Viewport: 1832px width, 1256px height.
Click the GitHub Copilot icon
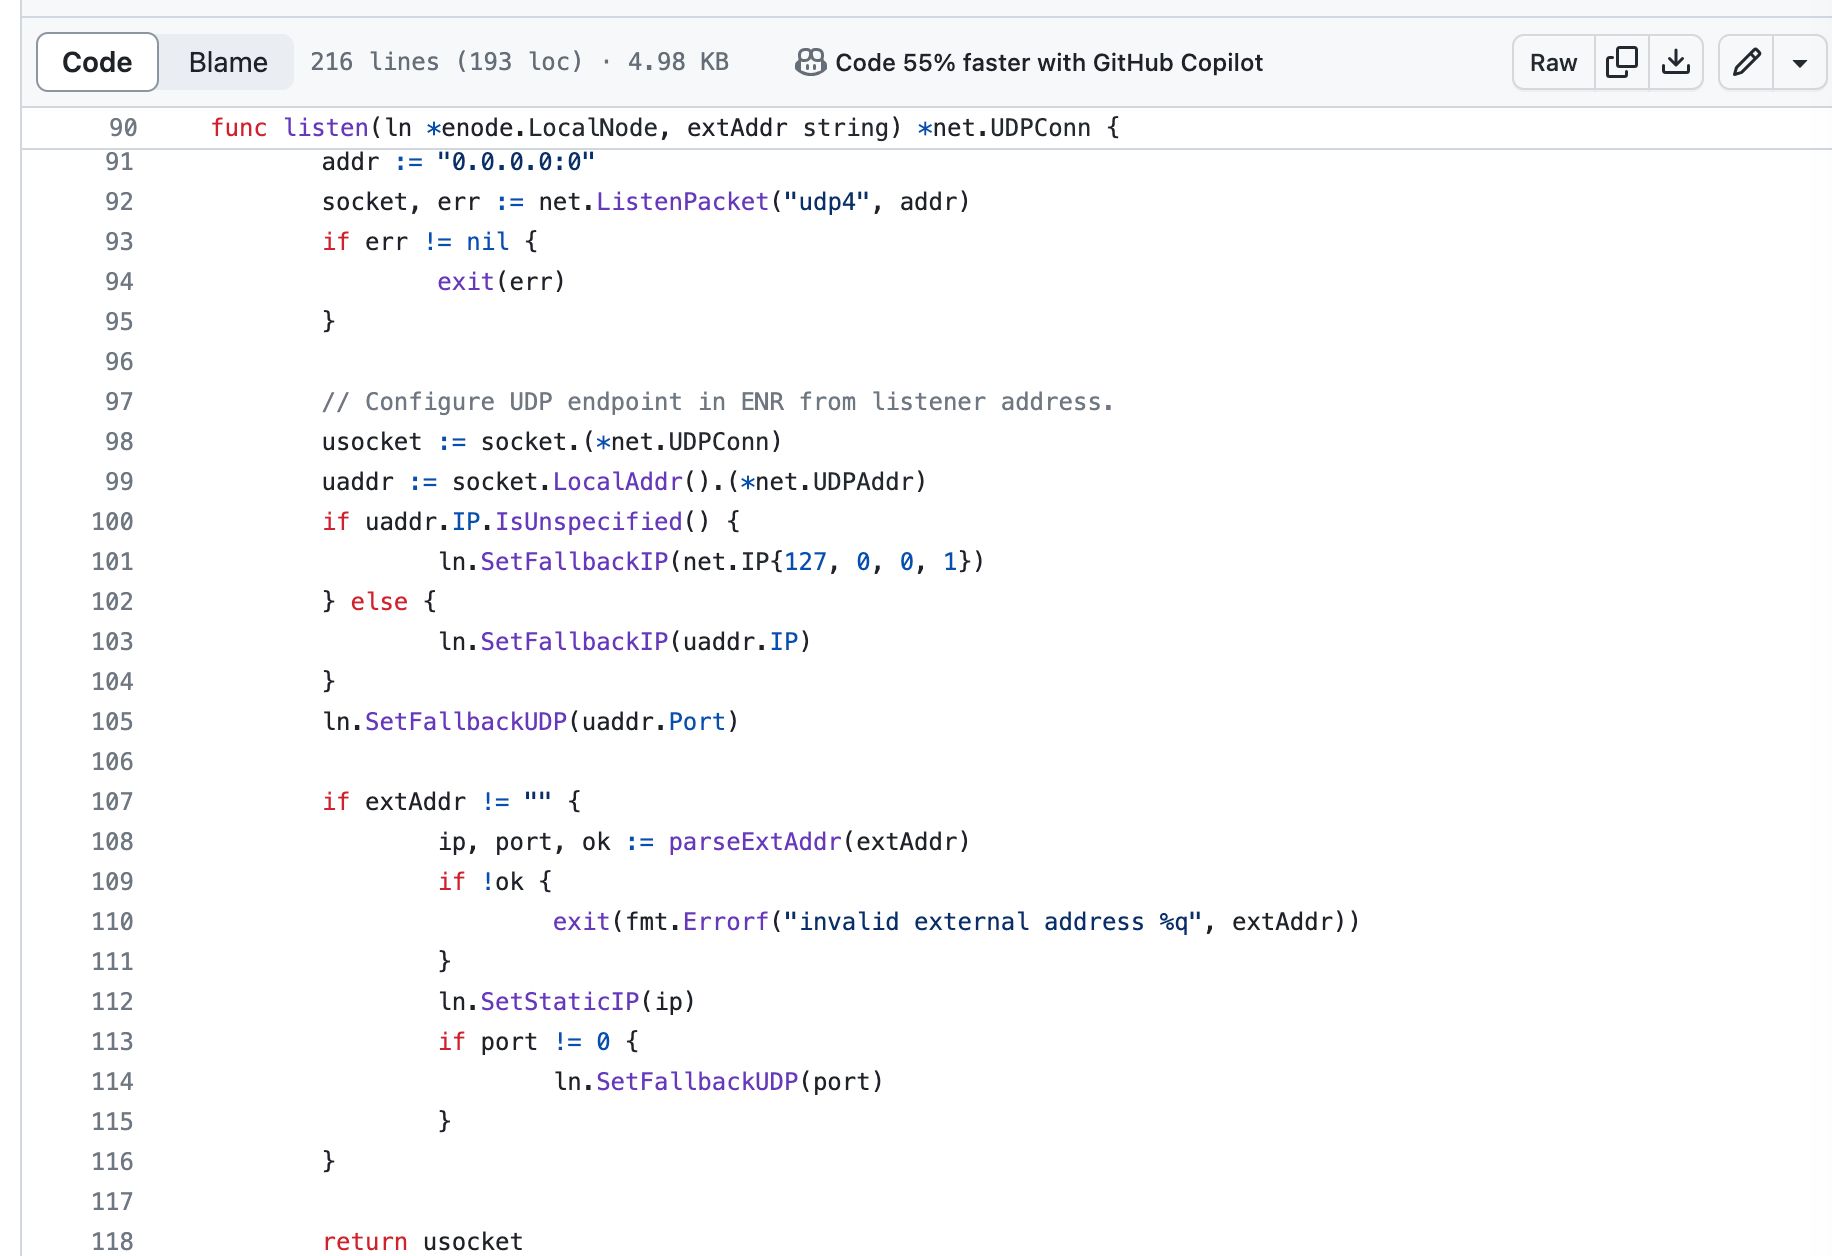[x=810, y=62]
